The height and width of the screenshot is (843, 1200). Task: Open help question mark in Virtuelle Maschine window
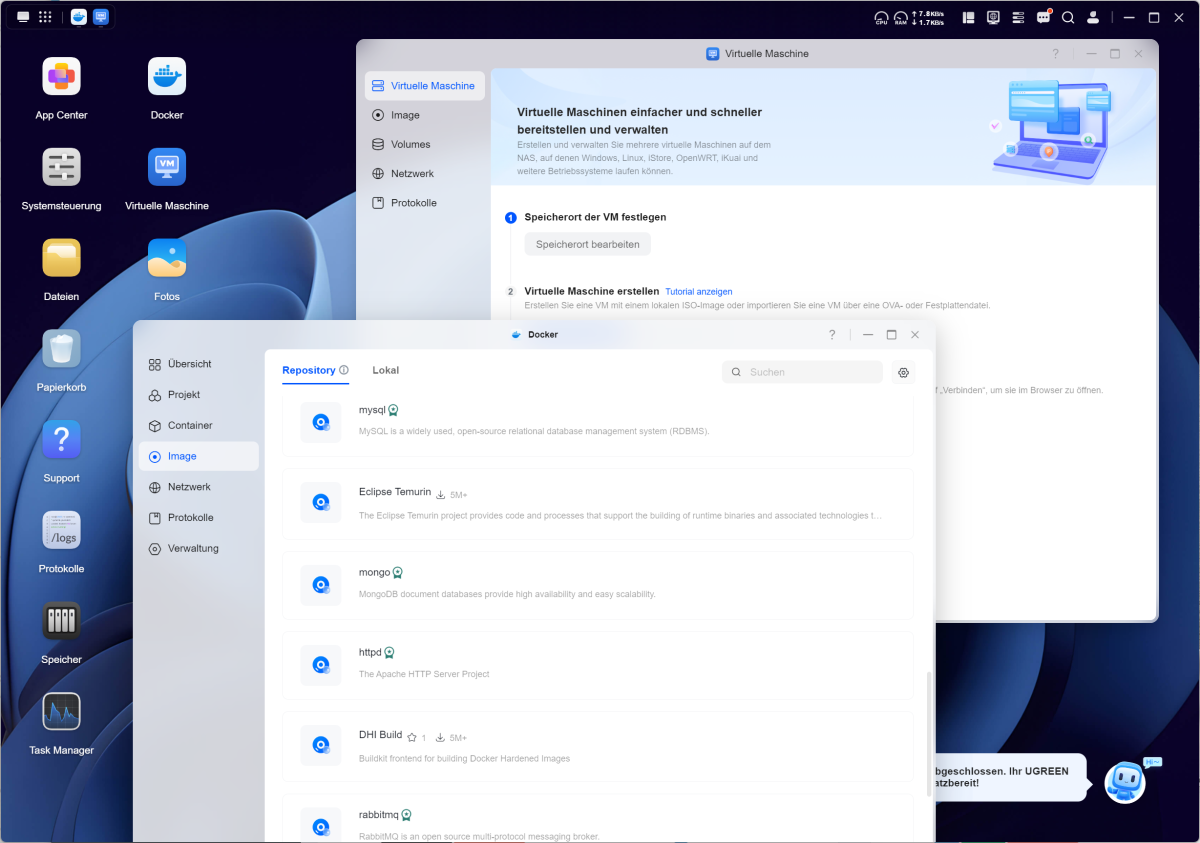1055,54
